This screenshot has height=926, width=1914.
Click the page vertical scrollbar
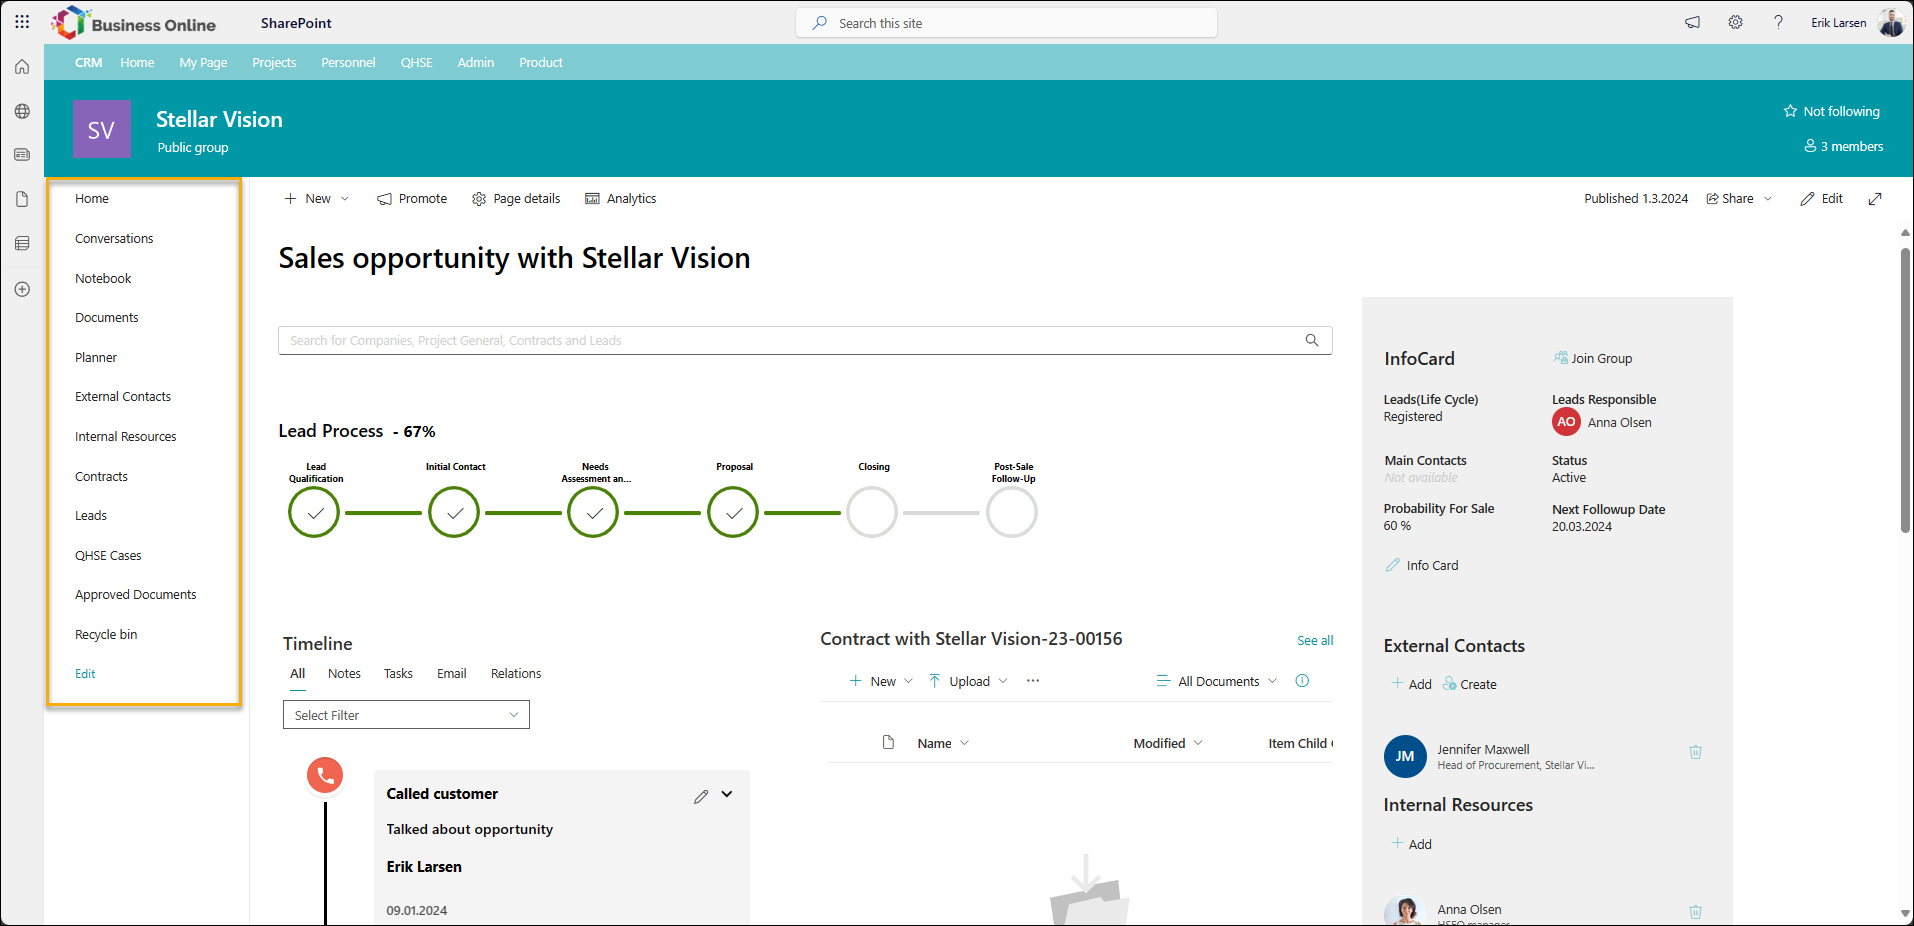1905,390
